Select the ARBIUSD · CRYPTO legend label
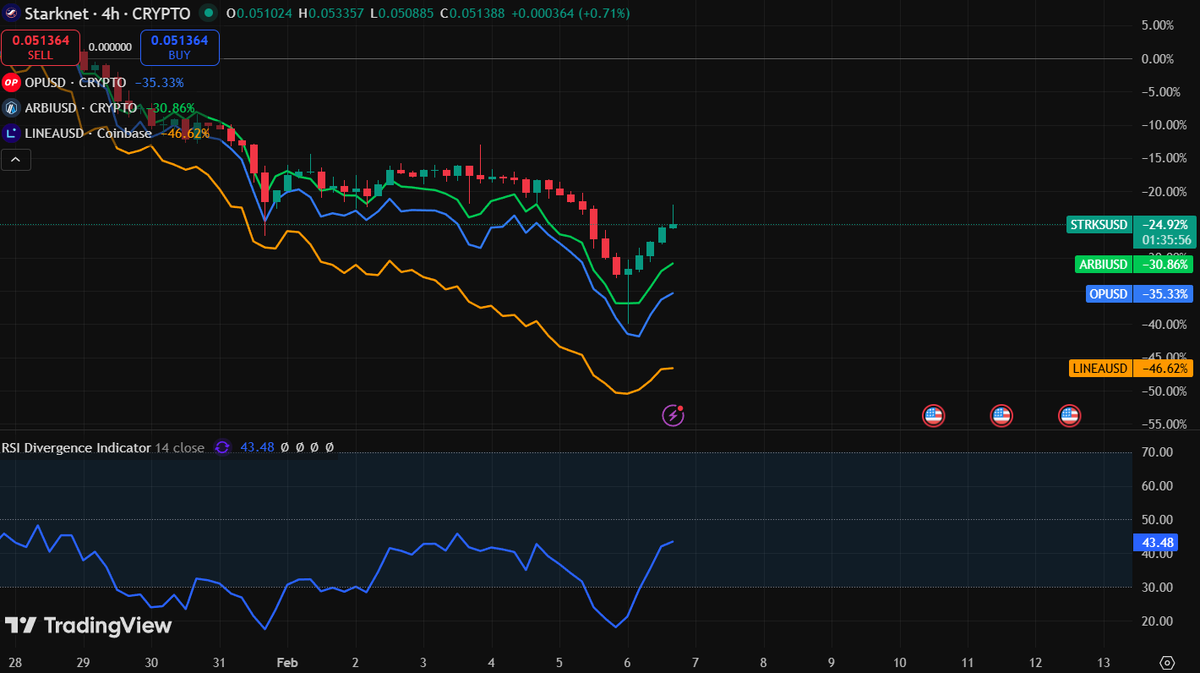The height and width of the screenshot is (673, 1200). click(80, 108)
